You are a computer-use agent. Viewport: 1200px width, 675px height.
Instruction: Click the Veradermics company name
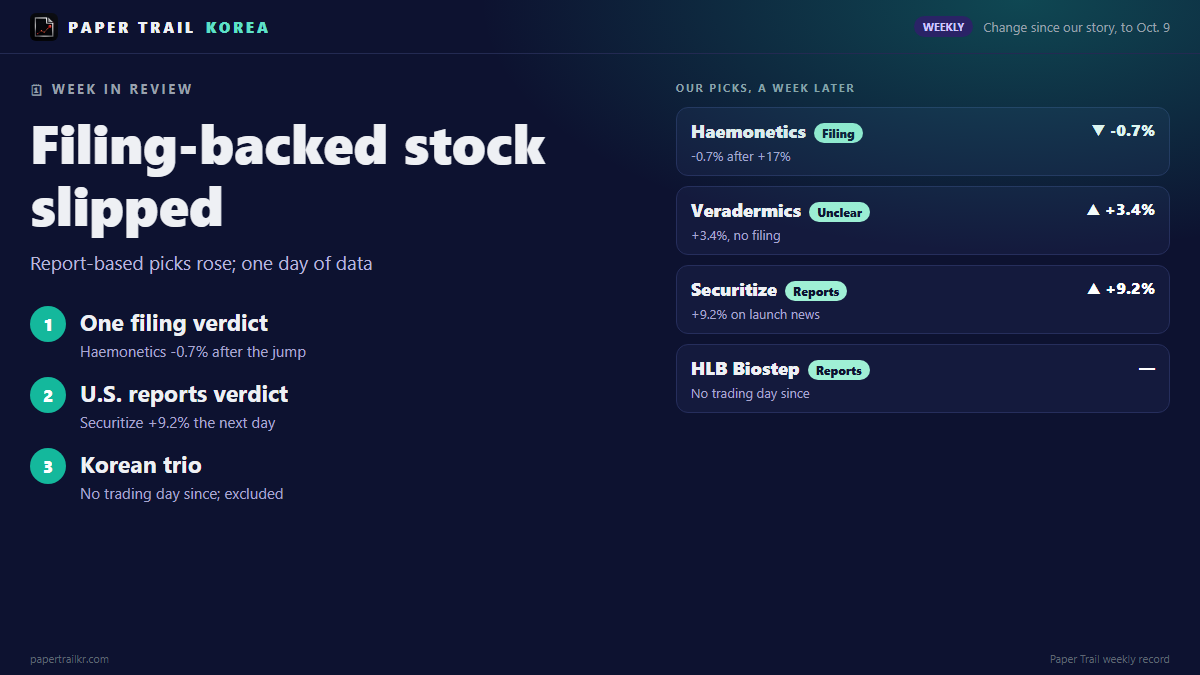[x=746, y=210]
